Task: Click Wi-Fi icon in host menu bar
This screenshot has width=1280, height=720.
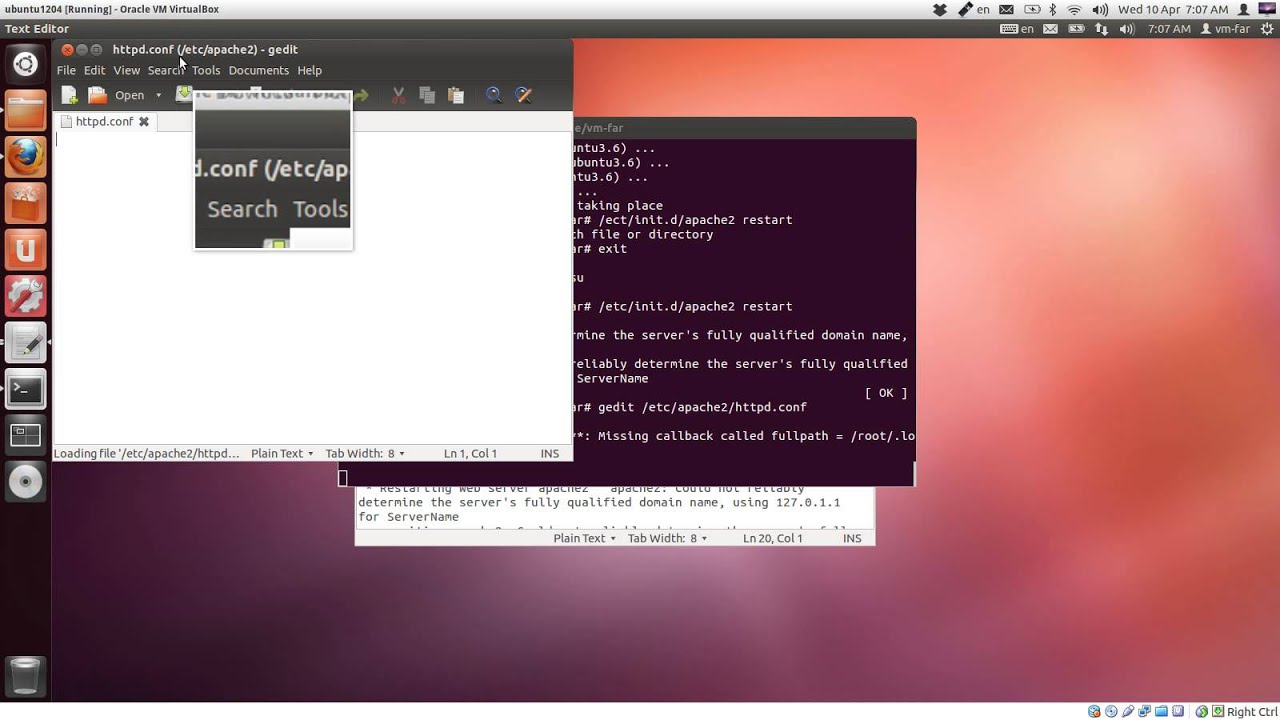Action: 1075,9
